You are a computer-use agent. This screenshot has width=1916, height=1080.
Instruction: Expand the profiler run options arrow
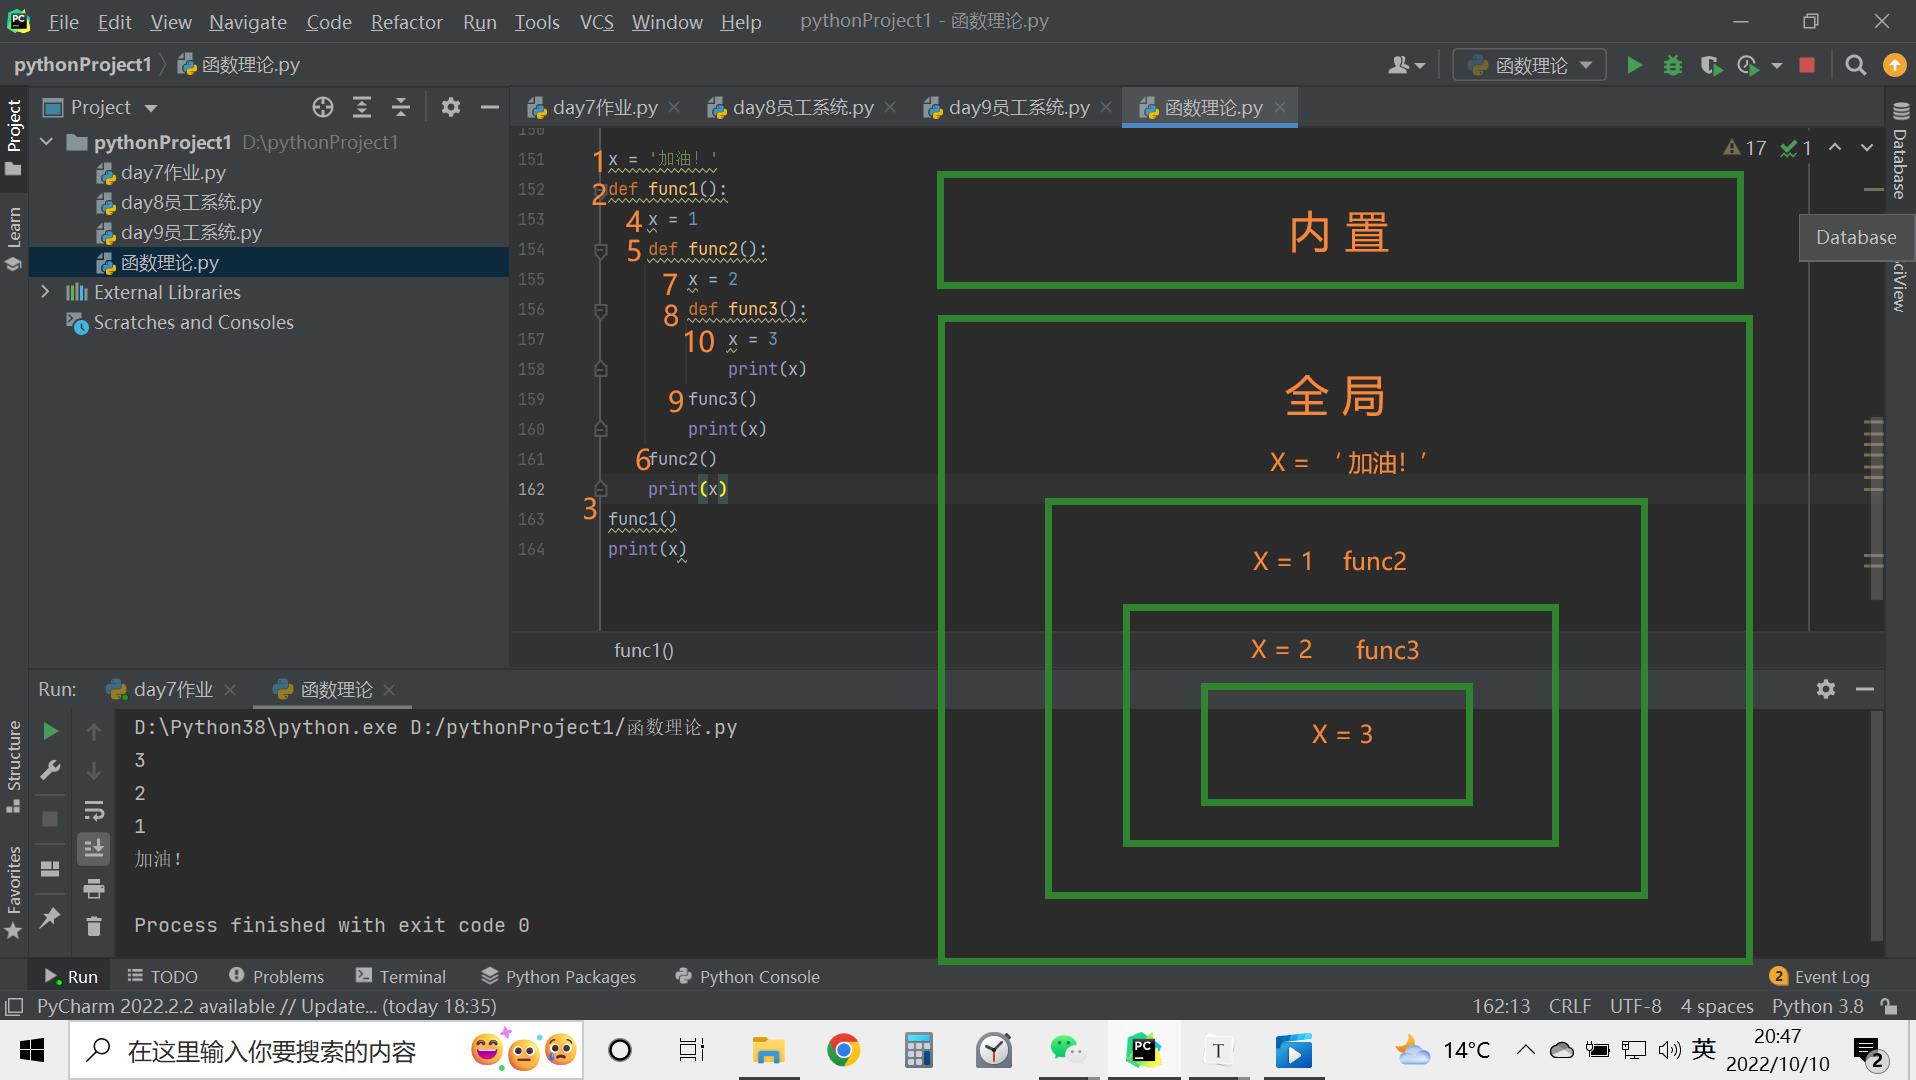[x=1776, y=65]
